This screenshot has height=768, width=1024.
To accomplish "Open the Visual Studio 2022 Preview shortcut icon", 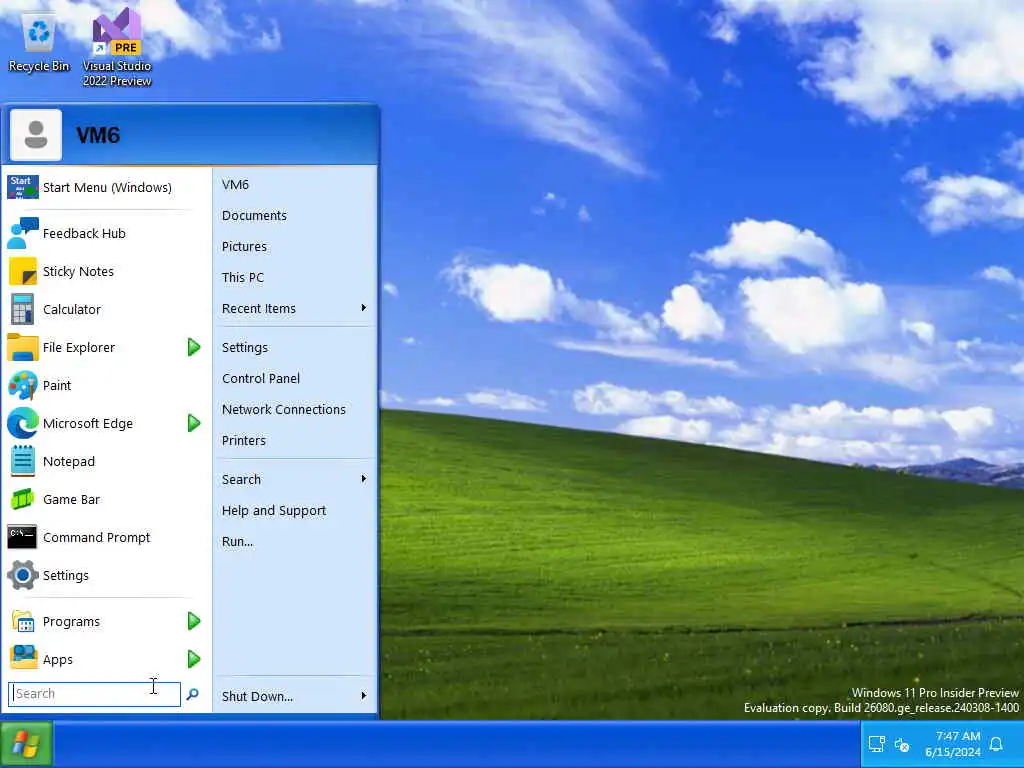I will coord(117,33).
